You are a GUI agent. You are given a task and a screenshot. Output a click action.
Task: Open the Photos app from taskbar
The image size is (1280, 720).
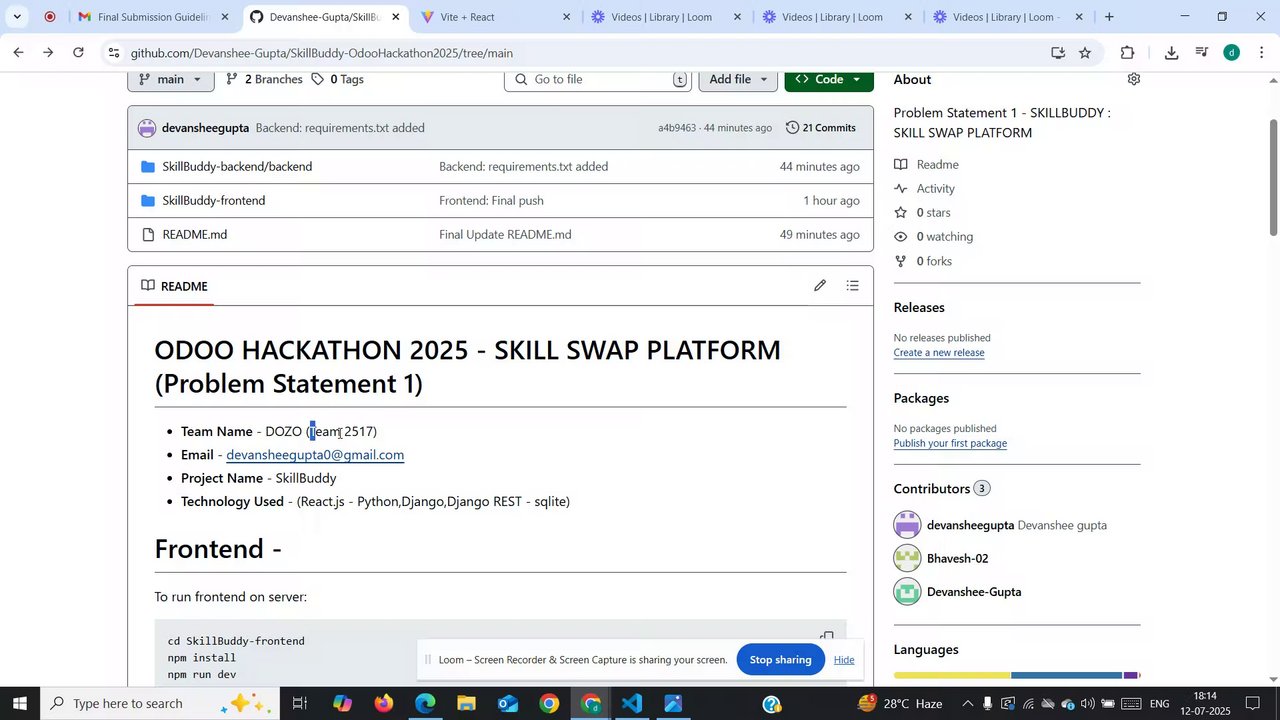tap(673, 704)
